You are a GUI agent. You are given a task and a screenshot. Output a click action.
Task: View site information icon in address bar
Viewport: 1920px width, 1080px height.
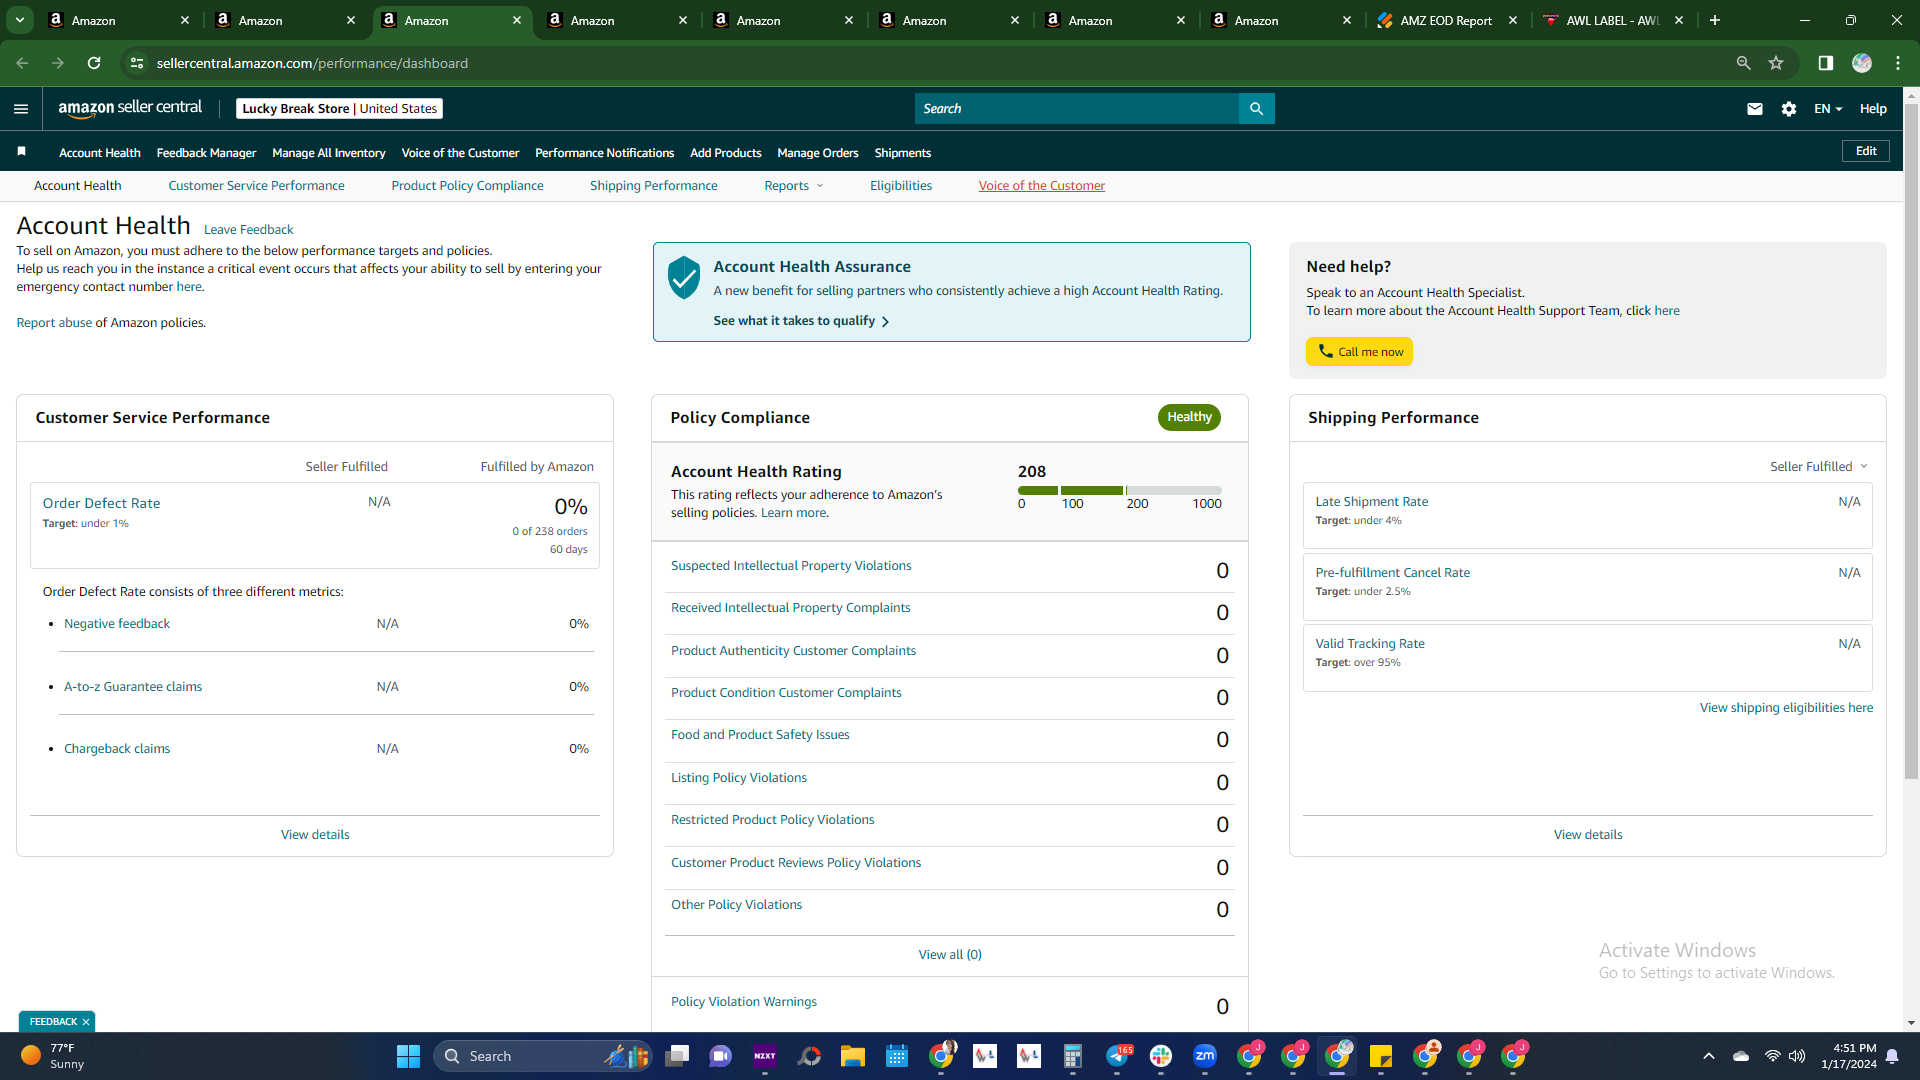click(x=137, y=63)
